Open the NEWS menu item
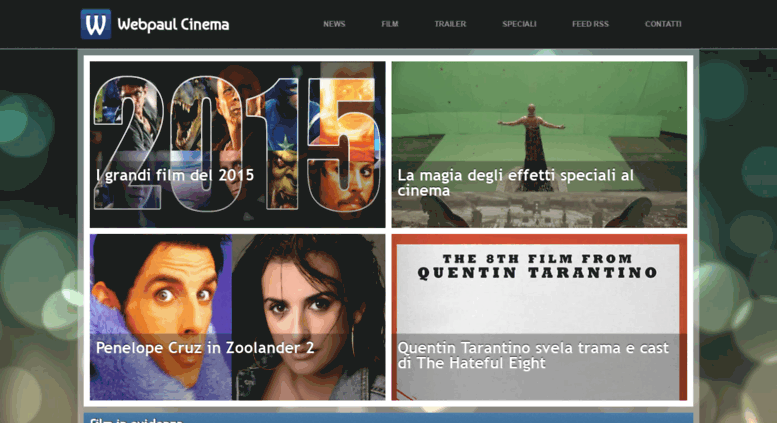The height and width of the screenshot is (423, 777). [334, 24]
